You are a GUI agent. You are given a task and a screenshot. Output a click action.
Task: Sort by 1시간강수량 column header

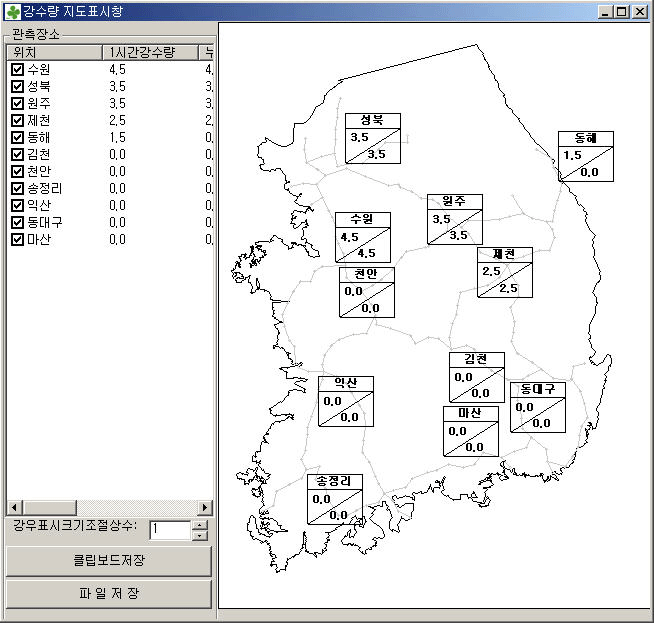(152, 52)
